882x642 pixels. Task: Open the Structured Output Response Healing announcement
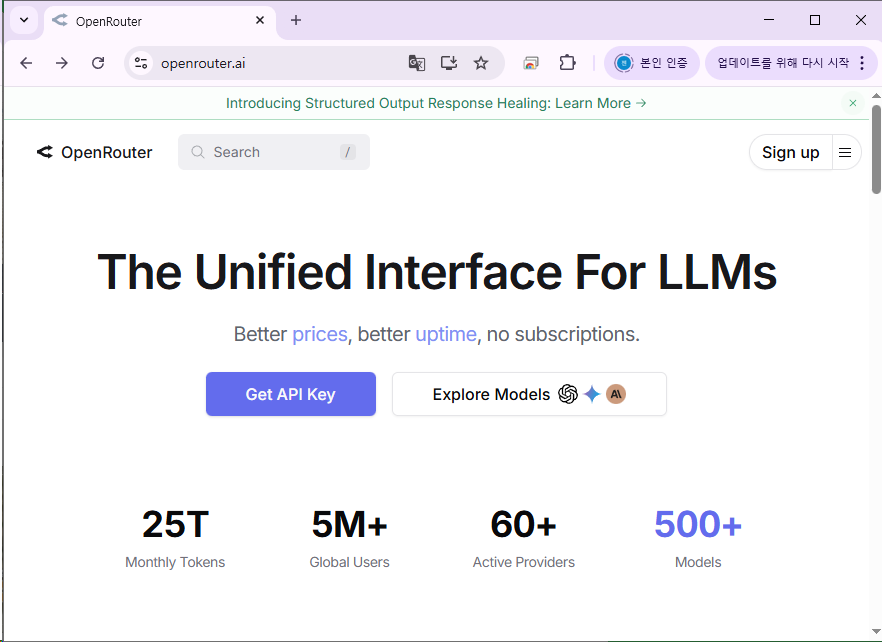click(x=436, y=104)
